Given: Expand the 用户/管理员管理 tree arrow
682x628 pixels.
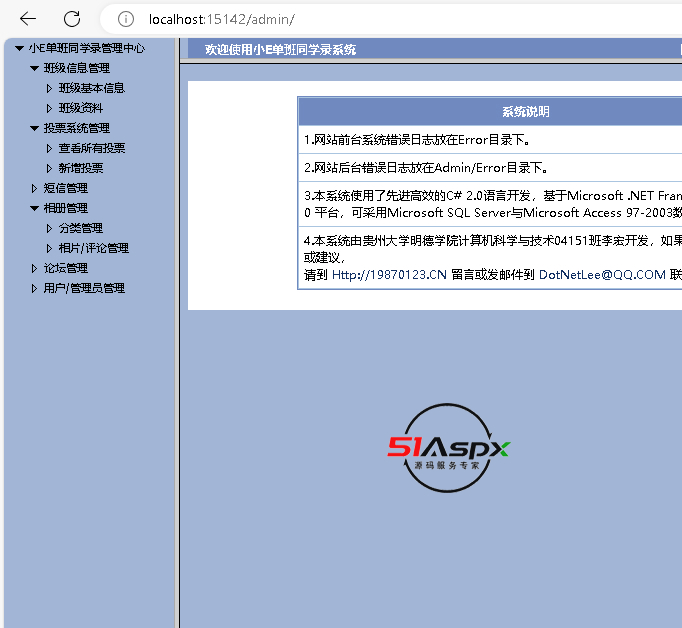Looking at the screenshot, I should click(x=34, y=288).
